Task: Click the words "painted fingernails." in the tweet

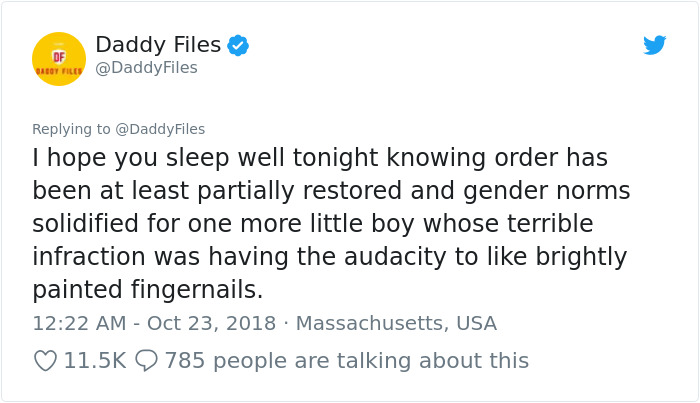Action: [x=147, y=290]
